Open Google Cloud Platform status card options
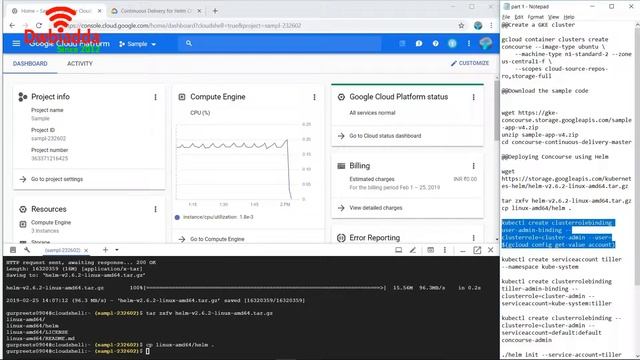640x360 pixels. 473,97
